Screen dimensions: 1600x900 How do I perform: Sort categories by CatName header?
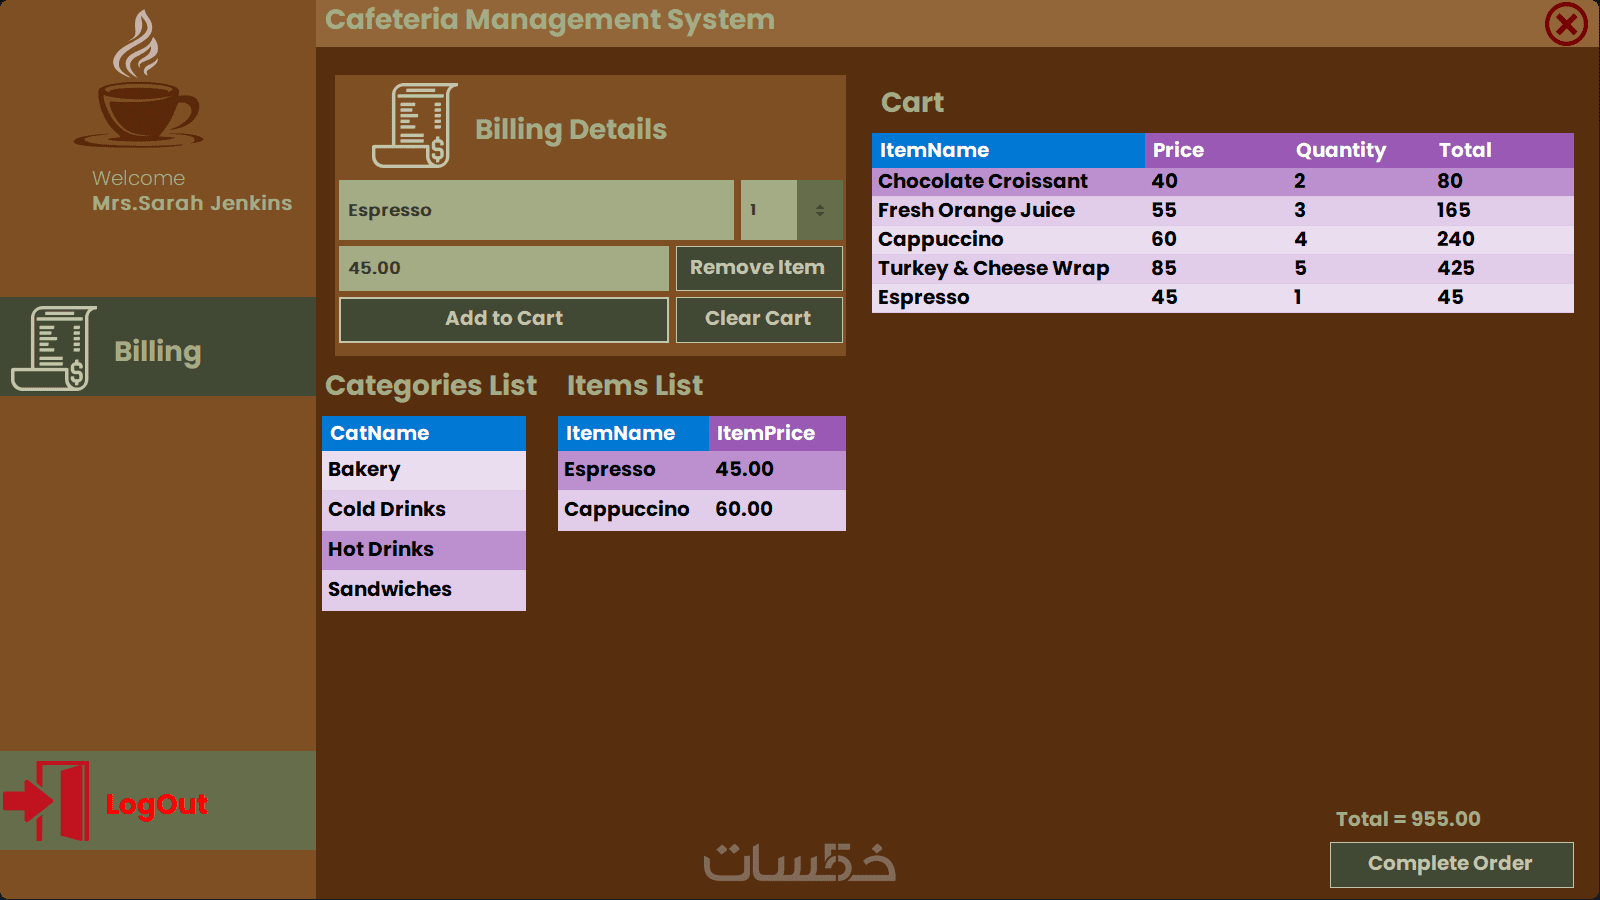[424, 433]
